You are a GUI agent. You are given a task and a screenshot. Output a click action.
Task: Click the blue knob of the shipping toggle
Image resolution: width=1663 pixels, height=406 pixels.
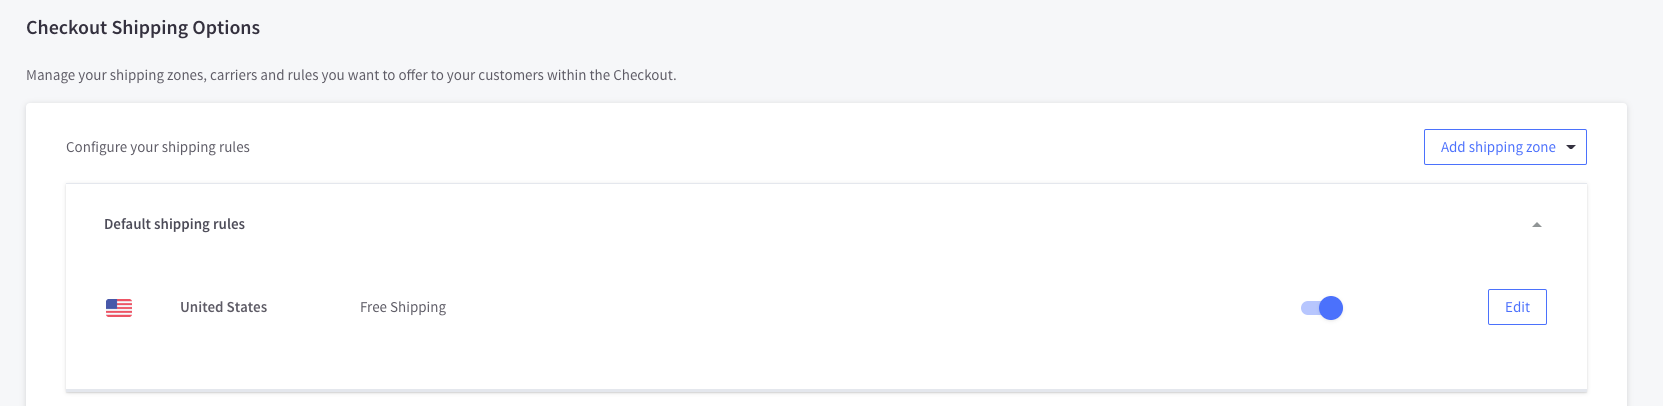coord(1331,308)
